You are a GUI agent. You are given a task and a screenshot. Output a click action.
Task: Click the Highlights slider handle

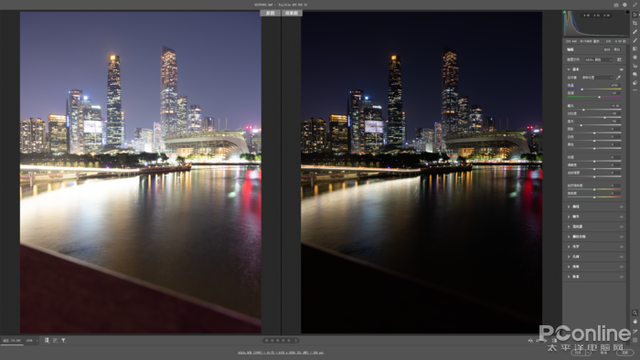click(x=581, y=125)
